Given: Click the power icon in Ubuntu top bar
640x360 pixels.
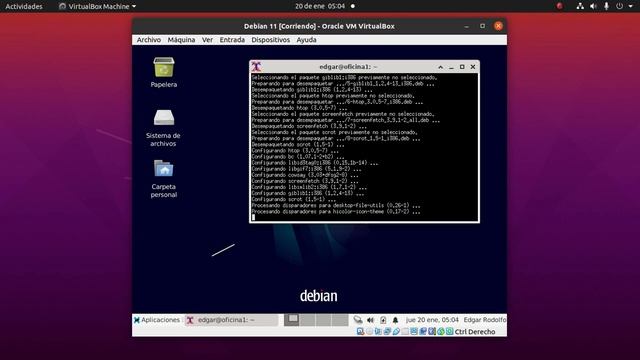Looking at the screenshot, I should point(620,6).
